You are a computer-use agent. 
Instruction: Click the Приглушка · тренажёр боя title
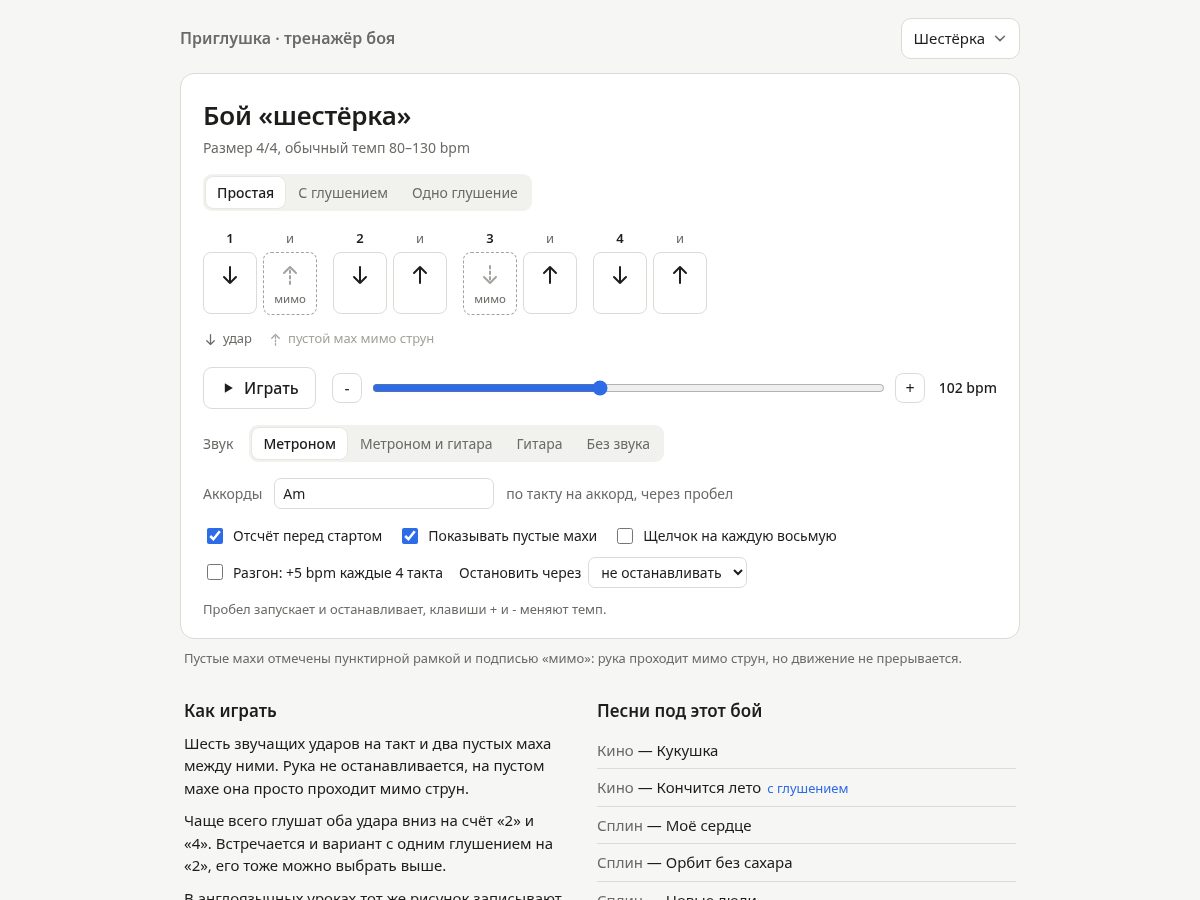(287, 39)
